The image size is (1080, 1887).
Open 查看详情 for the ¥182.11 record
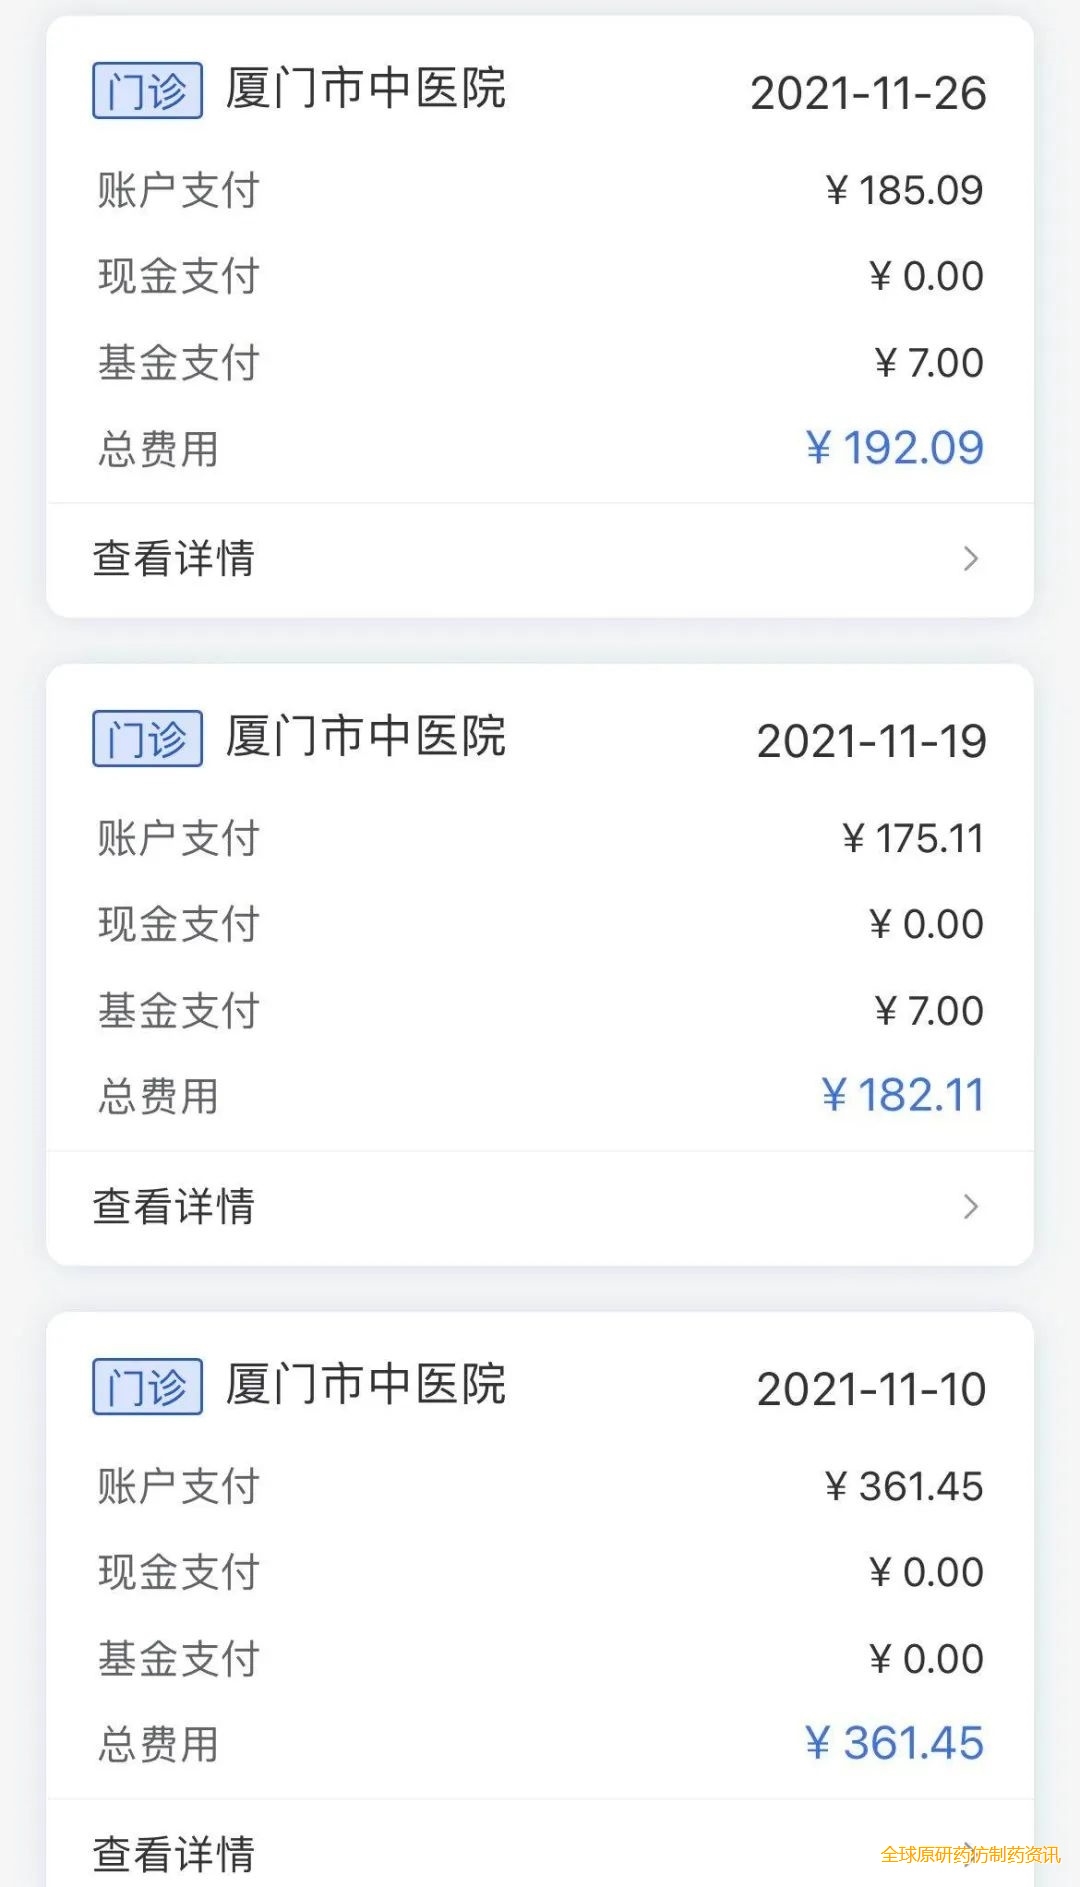point(174,1207)
